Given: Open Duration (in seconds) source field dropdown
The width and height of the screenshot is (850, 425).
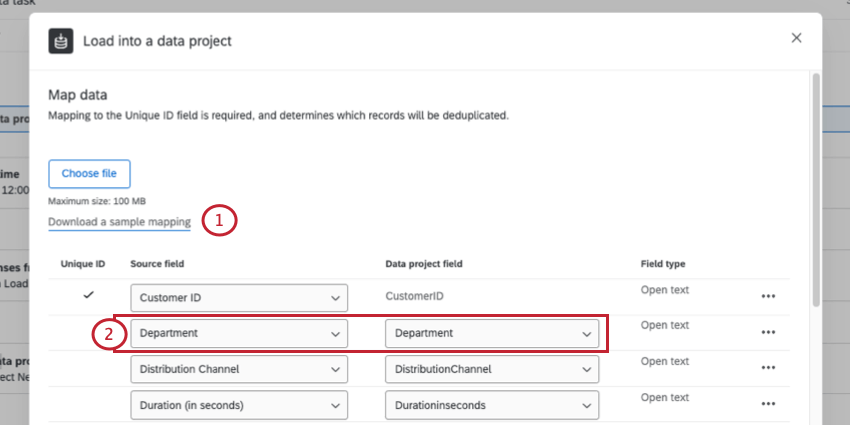Looking at the screenshot, I should (240, 404).
